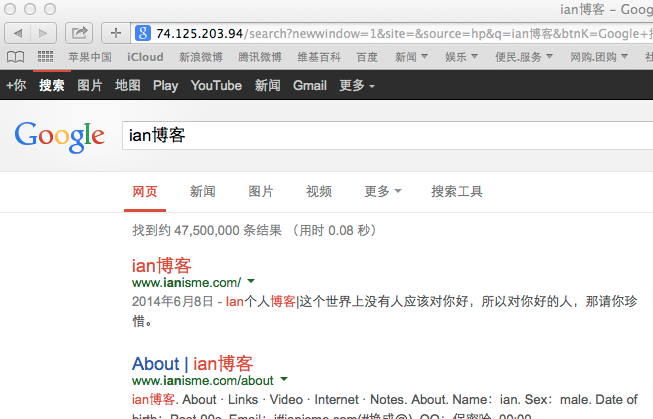Switch to the 图片 results tab

pos(261,192)
